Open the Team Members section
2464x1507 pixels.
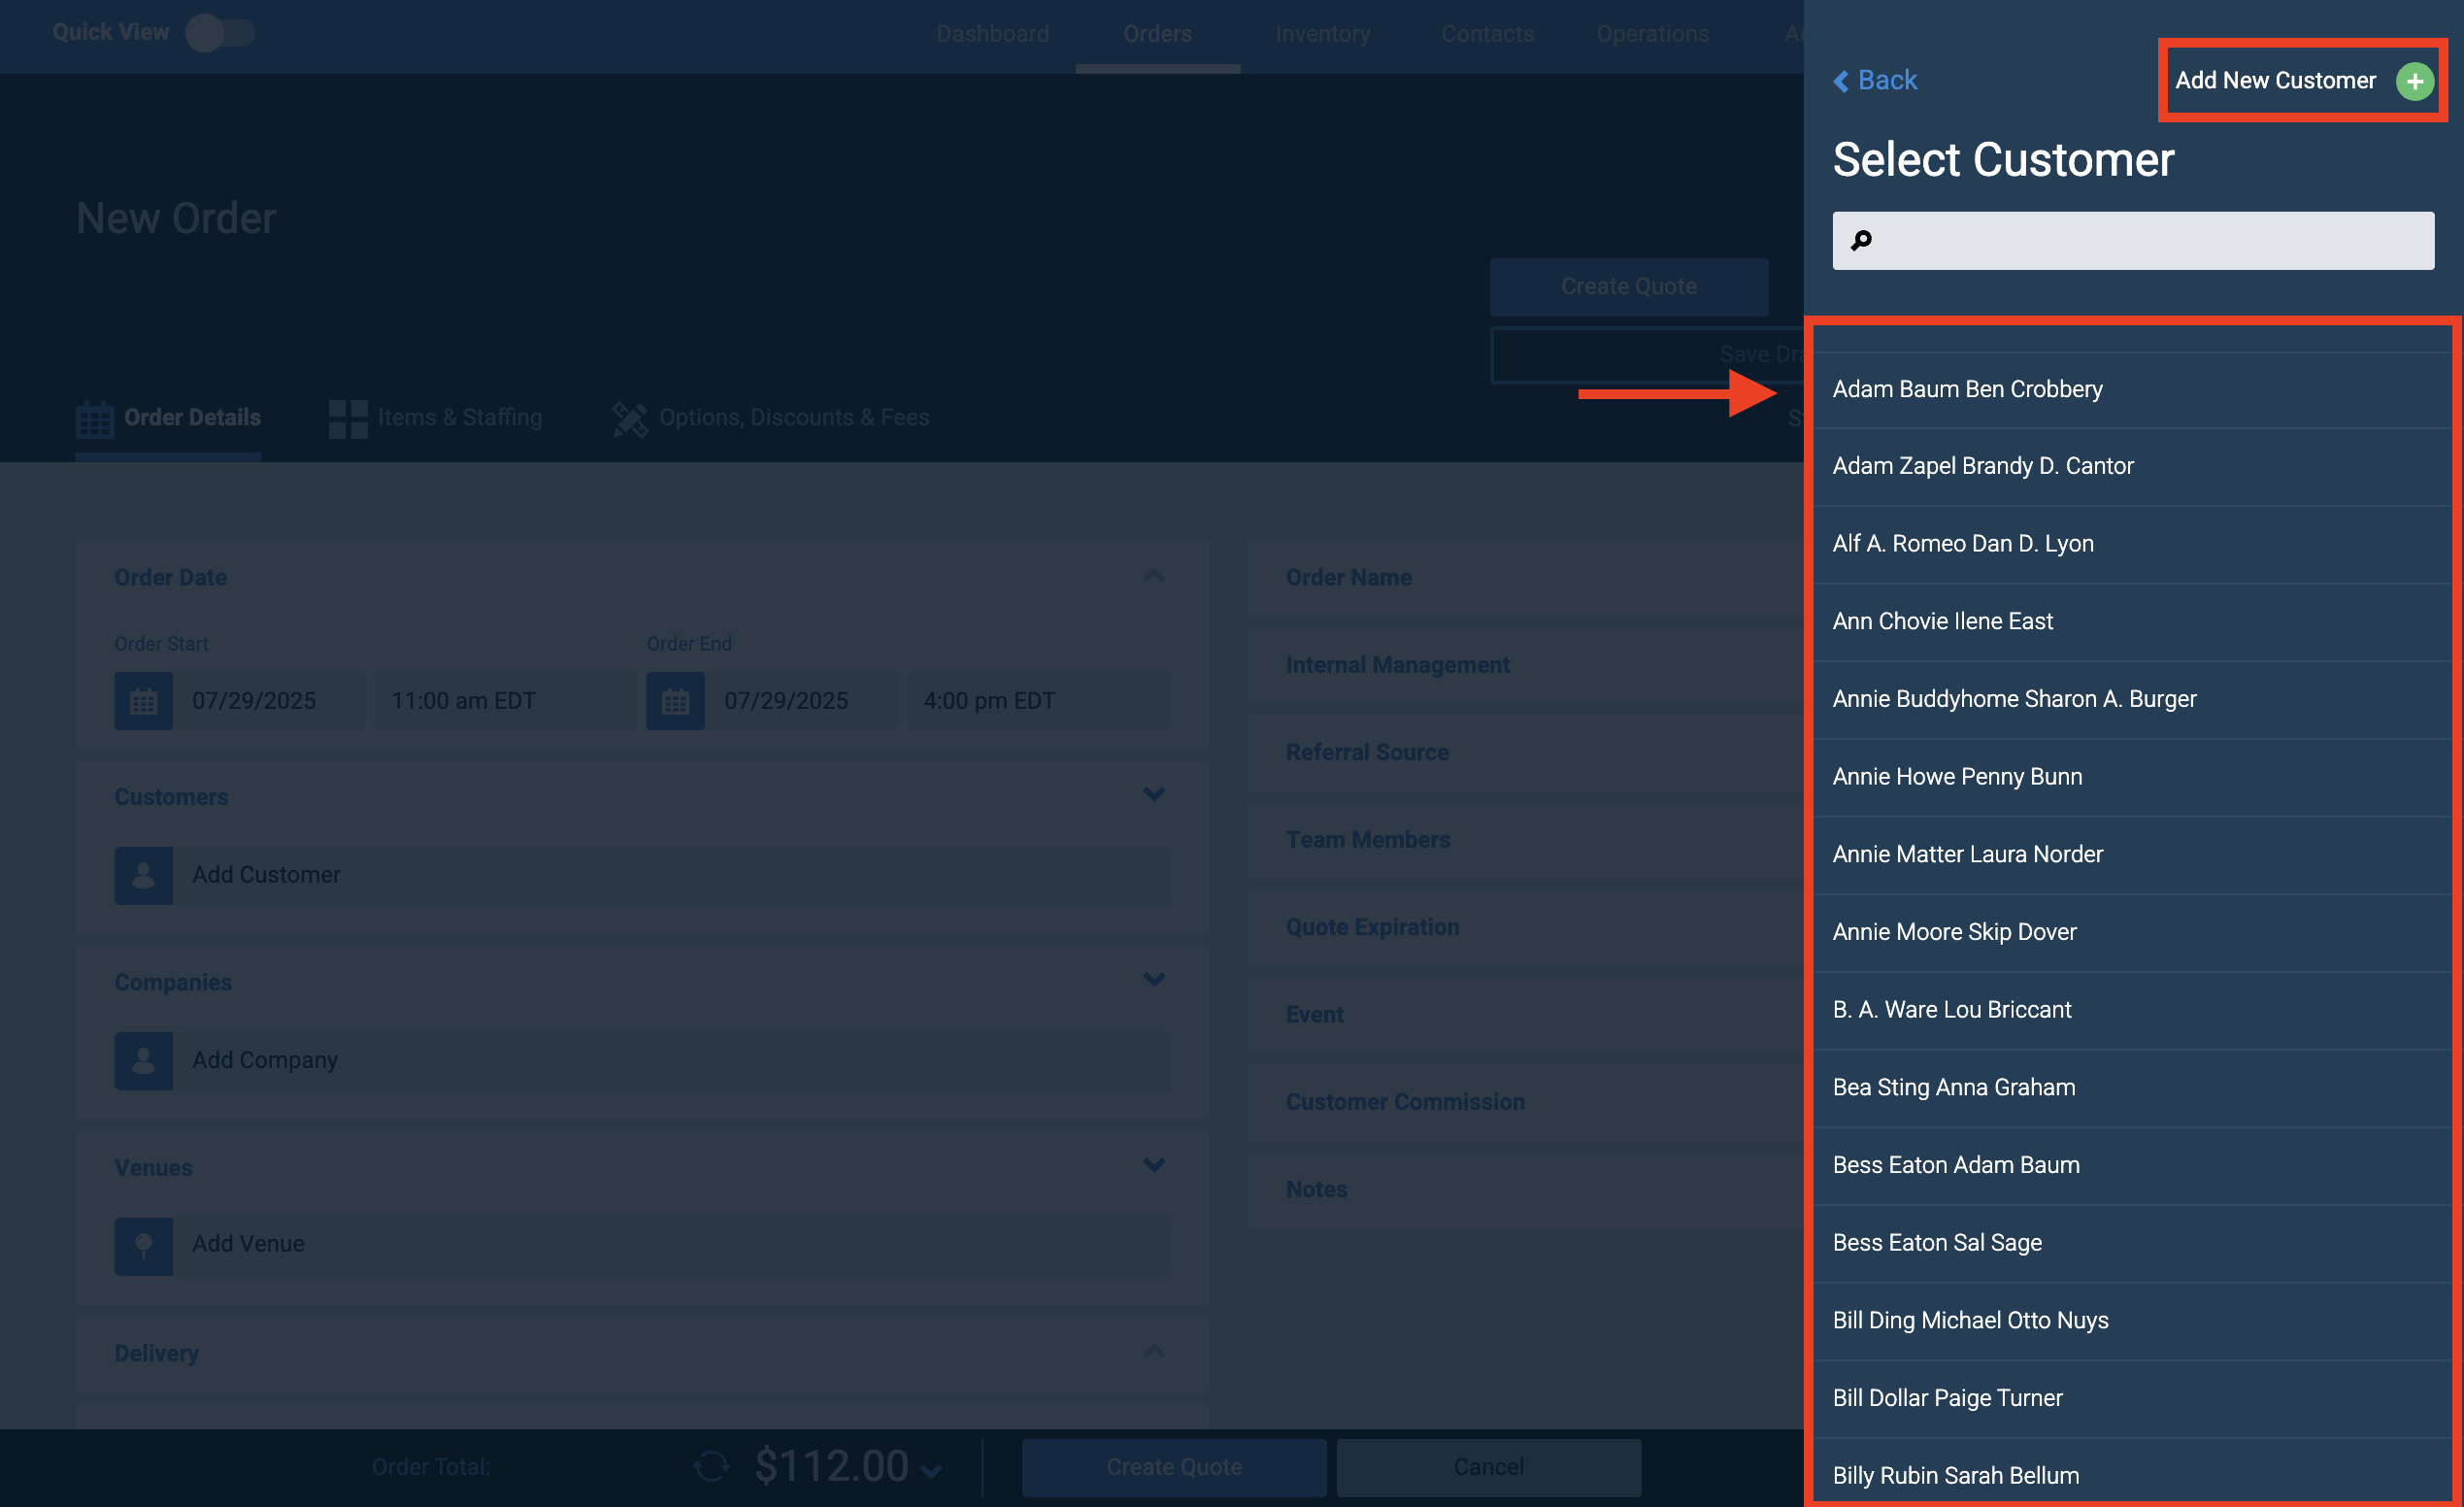[1525, 840]
